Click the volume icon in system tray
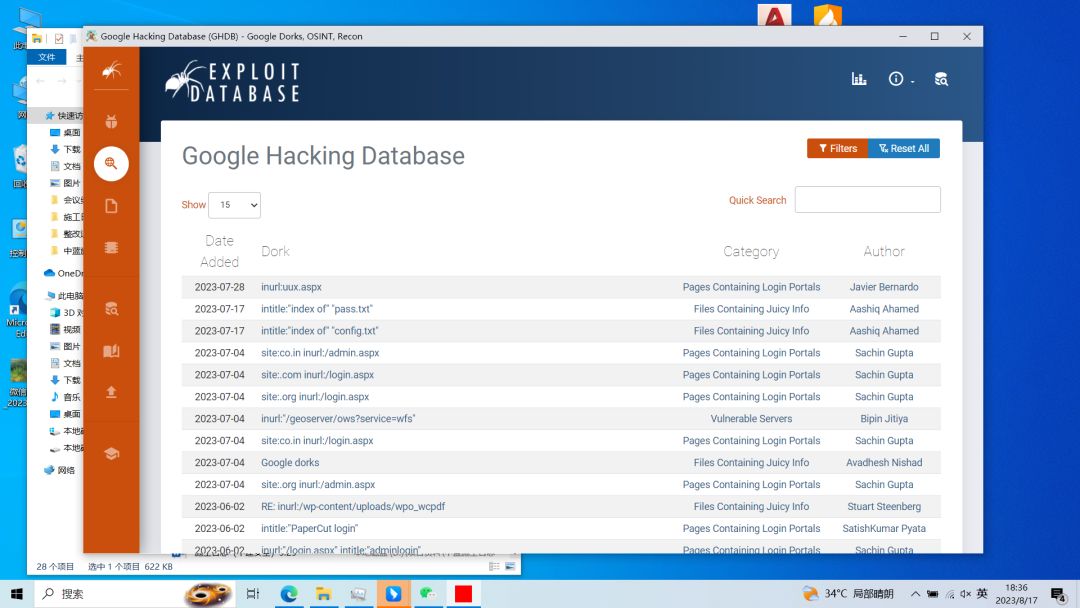Screen dimensions: 1080x608 tap(966, 594)
